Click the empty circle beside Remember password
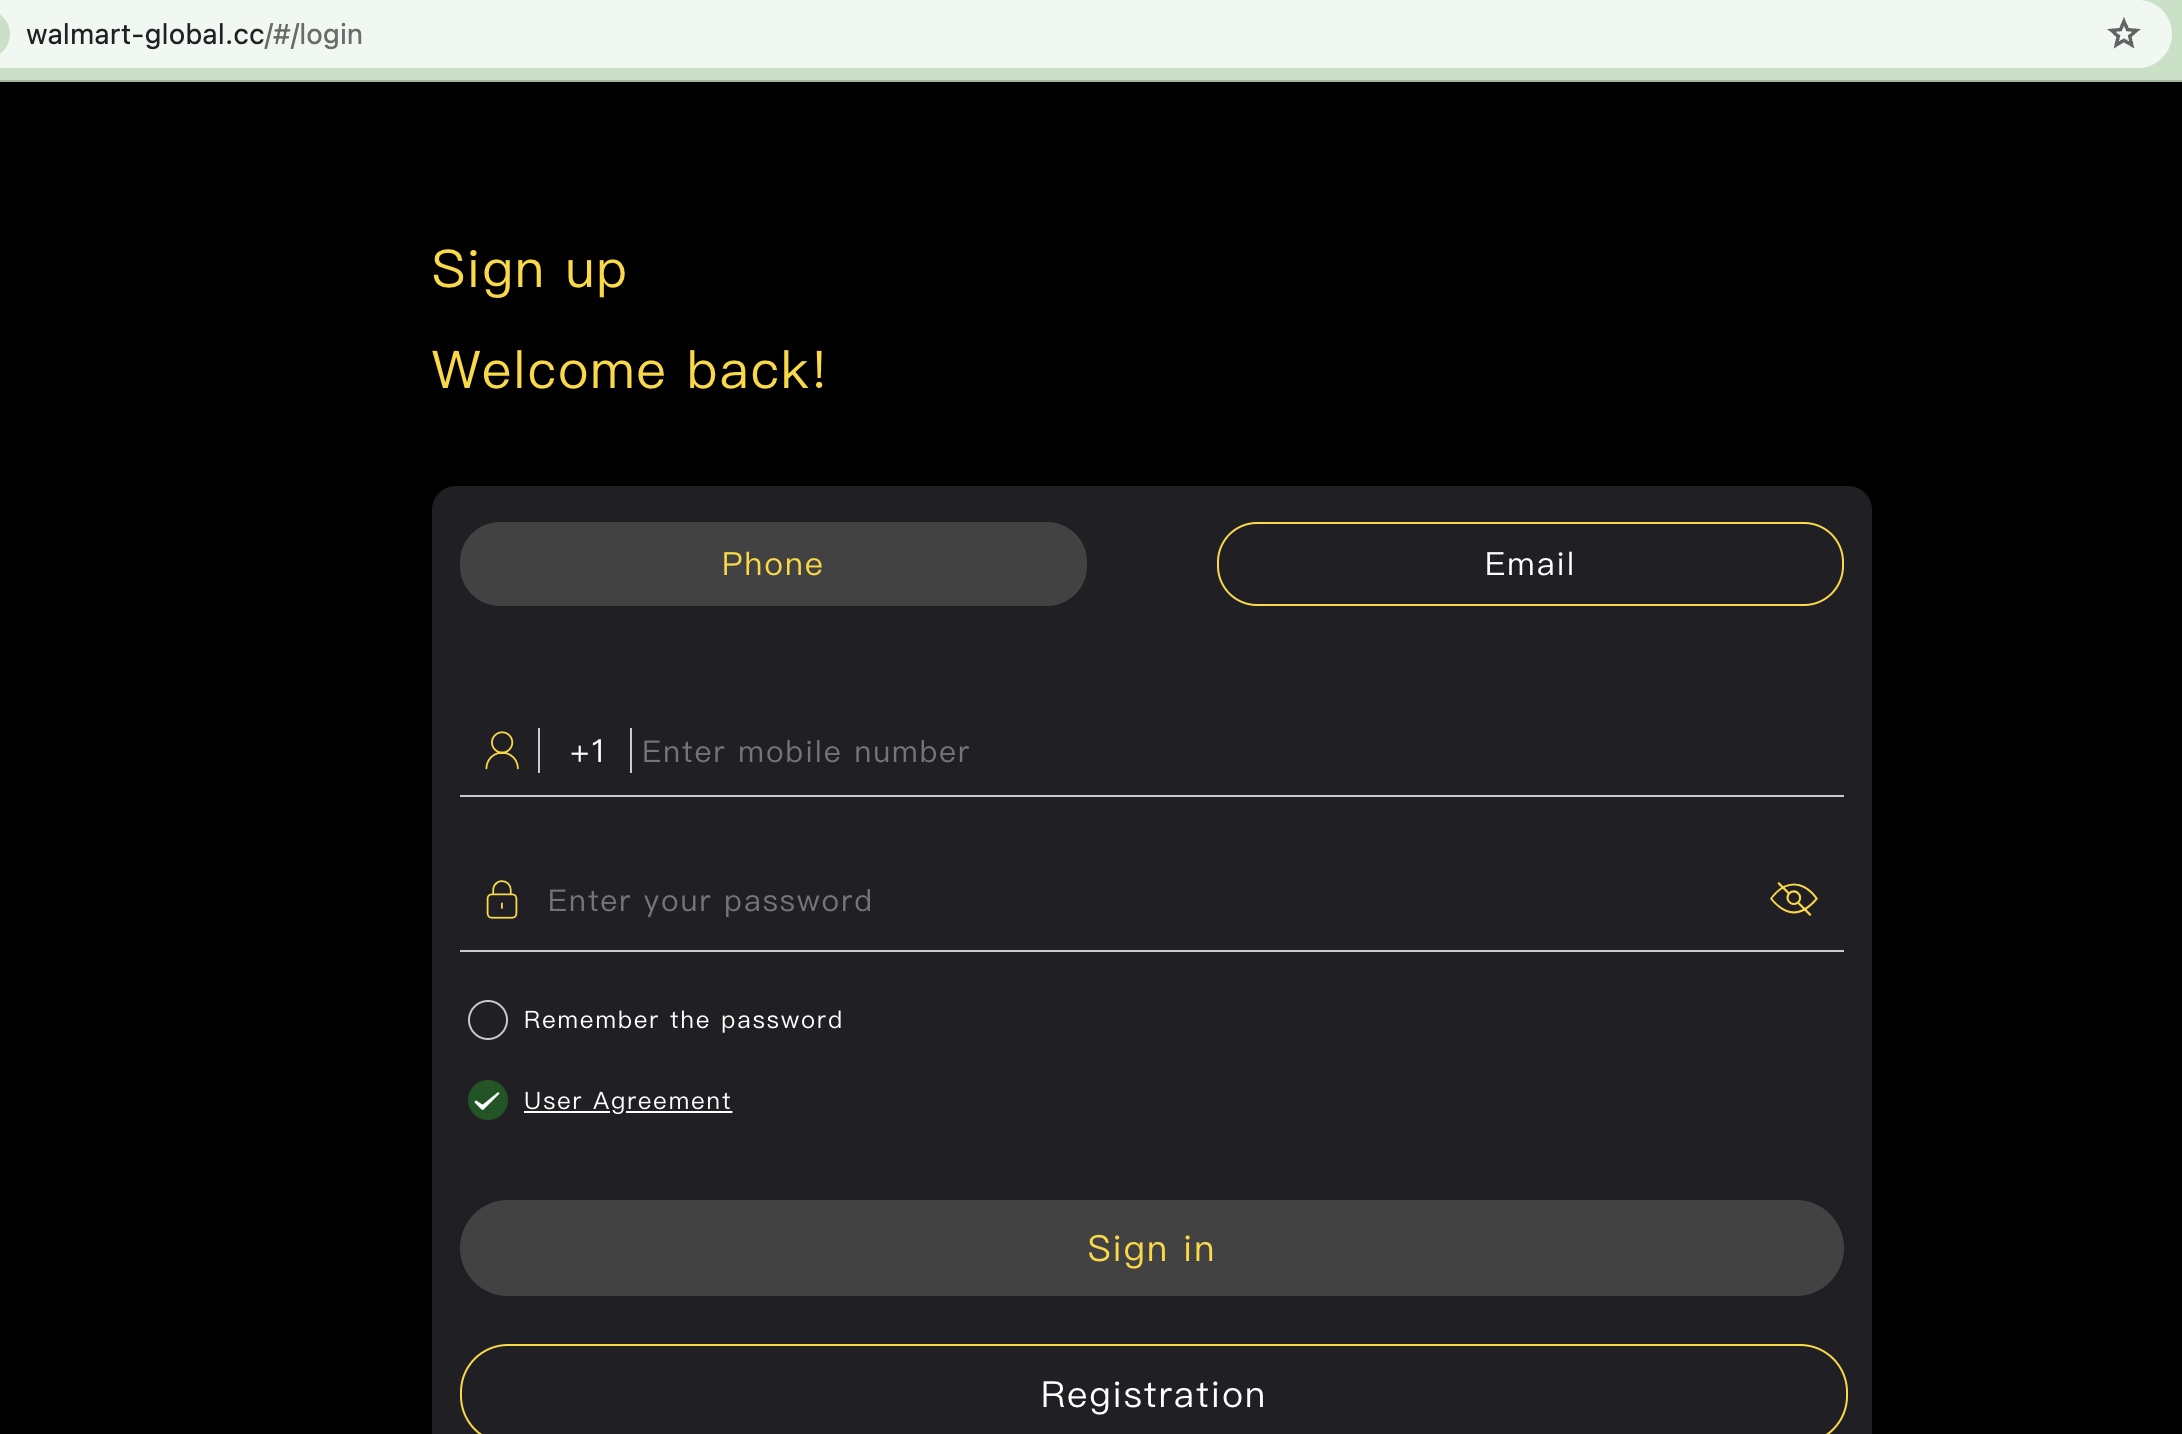Image resolution: width=2182 pixels, height=1434 pixels. [x=488, y=1020]
